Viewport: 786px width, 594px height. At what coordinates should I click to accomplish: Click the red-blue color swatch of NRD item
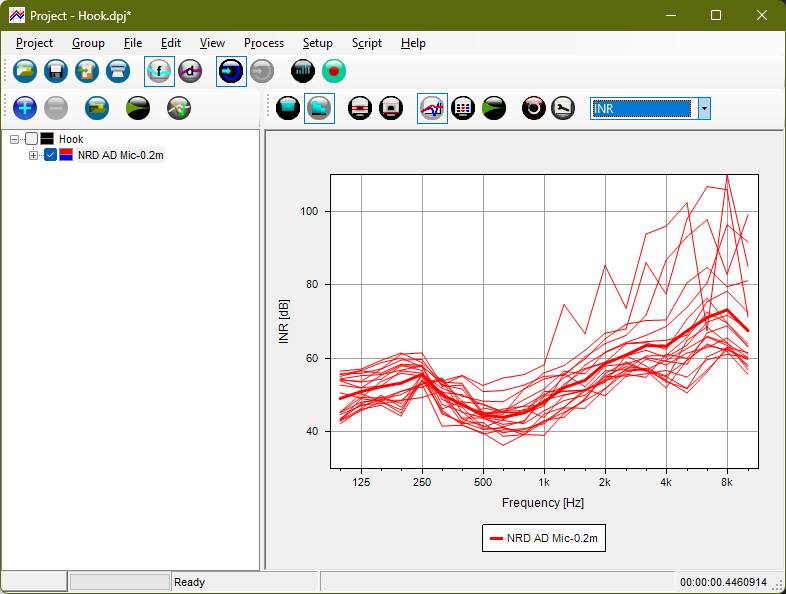click(x=66, y=155)
